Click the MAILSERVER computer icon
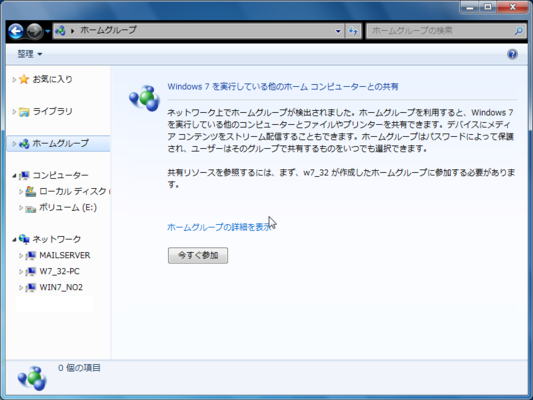 click(31, 255)
